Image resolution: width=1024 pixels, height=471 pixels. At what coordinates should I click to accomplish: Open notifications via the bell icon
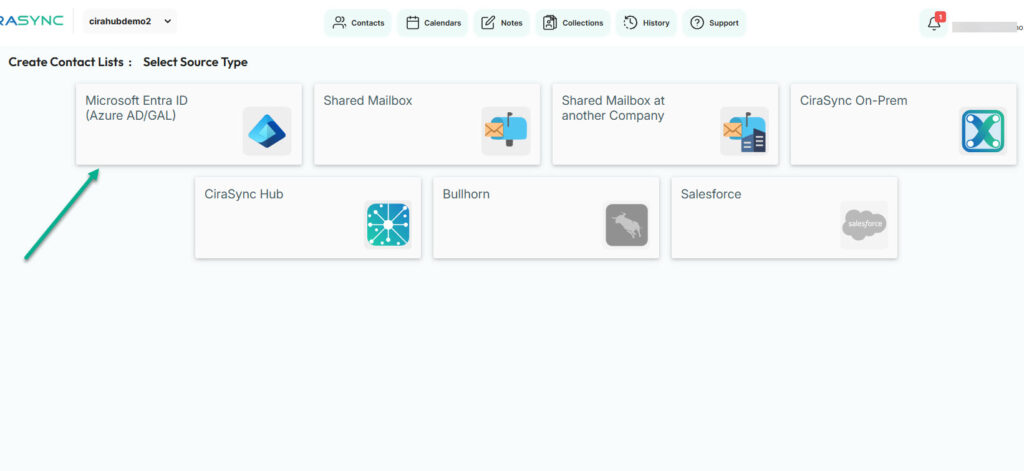pyautogui.click(x=934, y=23)
